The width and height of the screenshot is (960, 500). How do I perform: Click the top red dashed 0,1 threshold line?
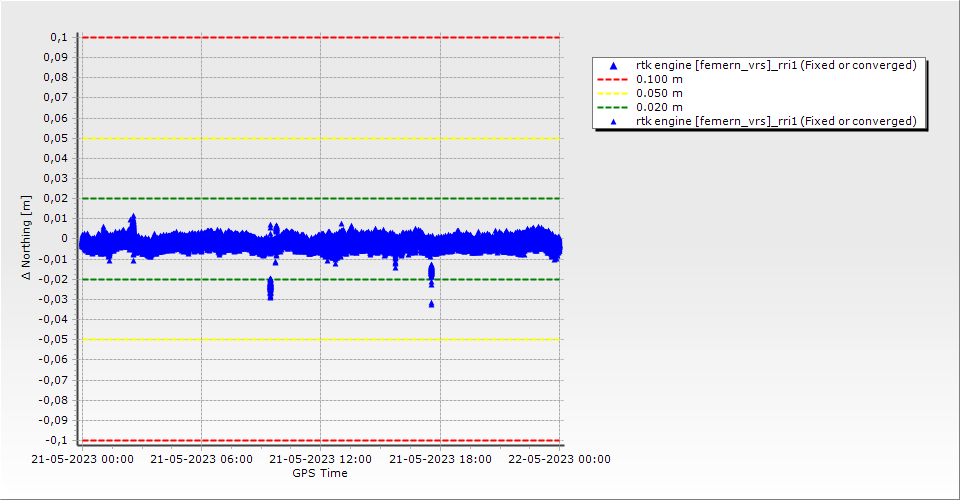pyautogui.click(x=320, y=37)
